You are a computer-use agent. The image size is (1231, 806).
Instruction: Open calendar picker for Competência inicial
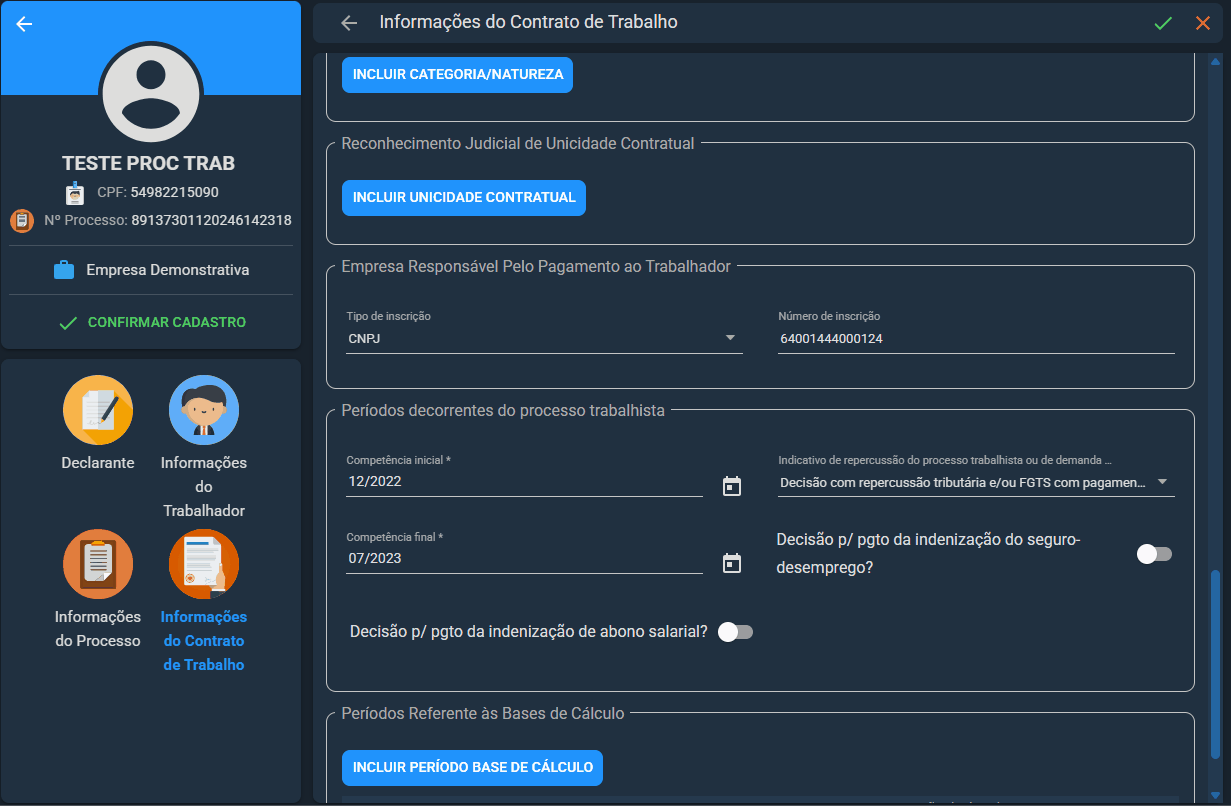732,486
